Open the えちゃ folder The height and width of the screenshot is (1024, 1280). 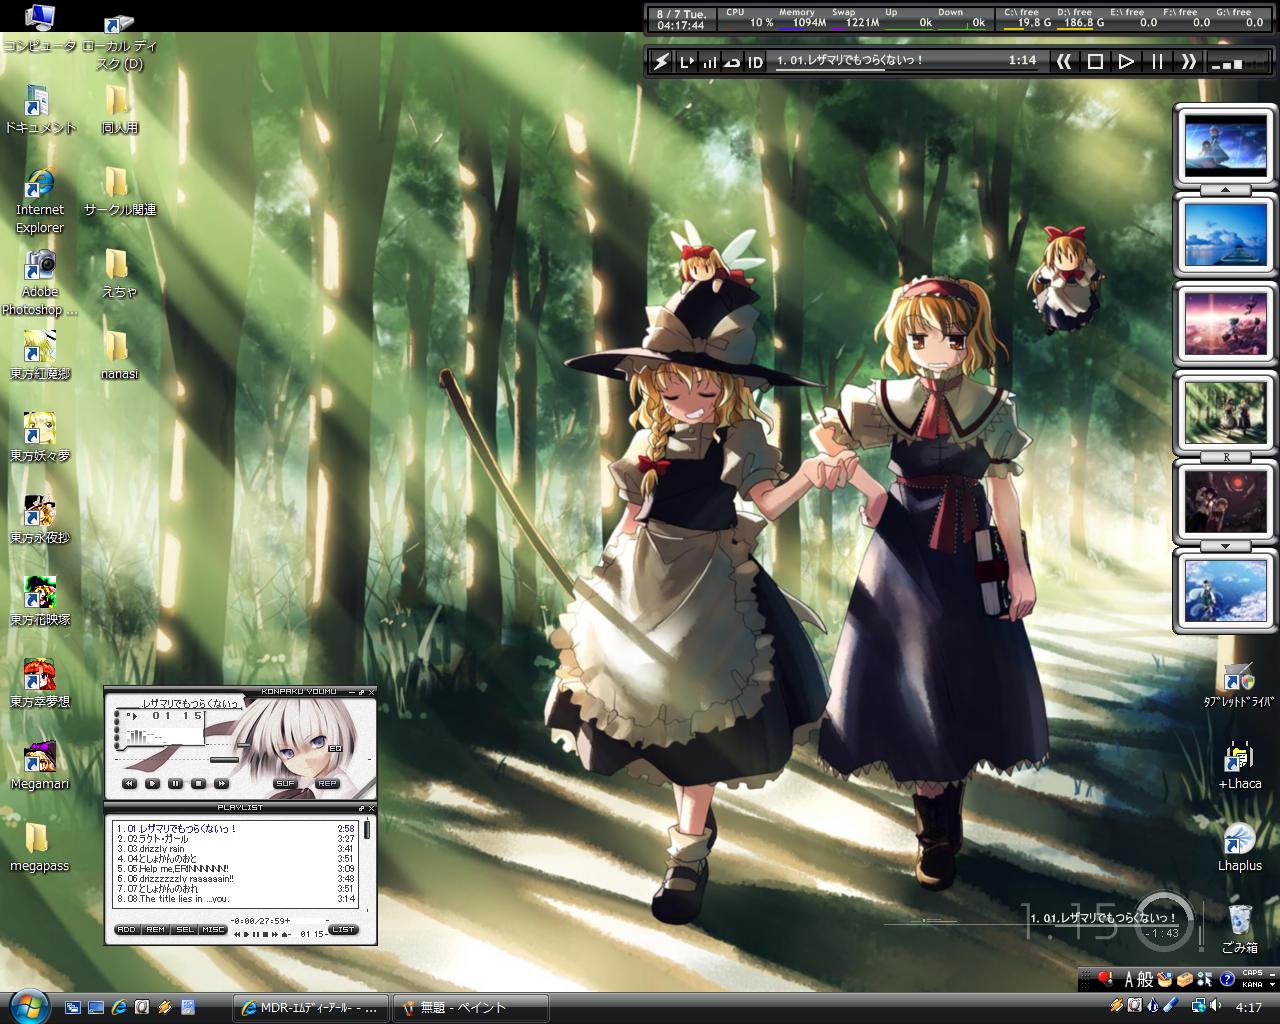(119, 274)
